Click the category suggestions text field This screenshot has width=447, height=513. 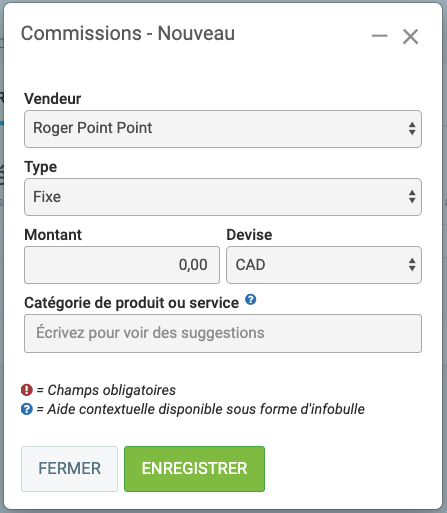pyautogui.click(x=223, y=333)
